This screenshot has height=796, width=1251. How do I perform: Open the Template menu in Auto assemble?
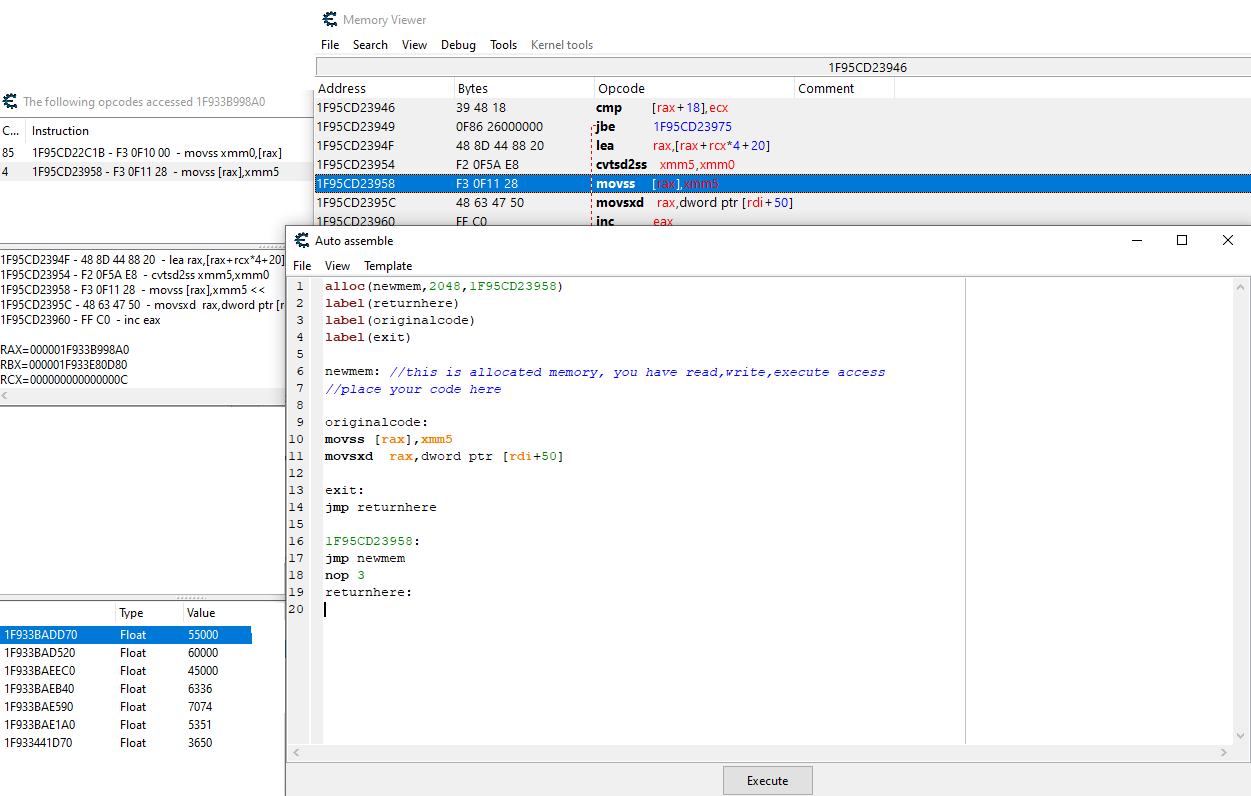[388, 266]
